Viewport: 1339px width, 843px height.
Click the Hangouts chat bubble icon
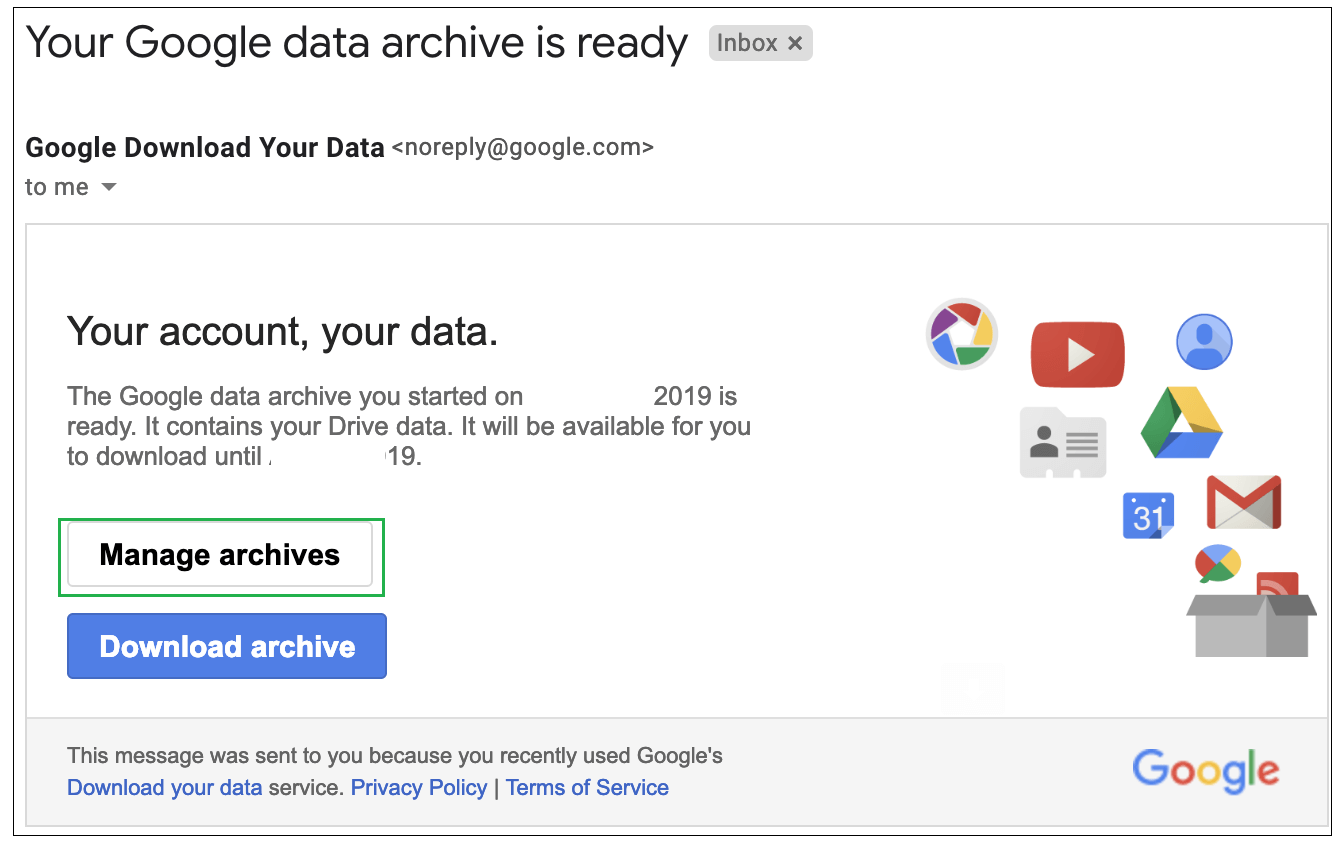click(1218, 564)
